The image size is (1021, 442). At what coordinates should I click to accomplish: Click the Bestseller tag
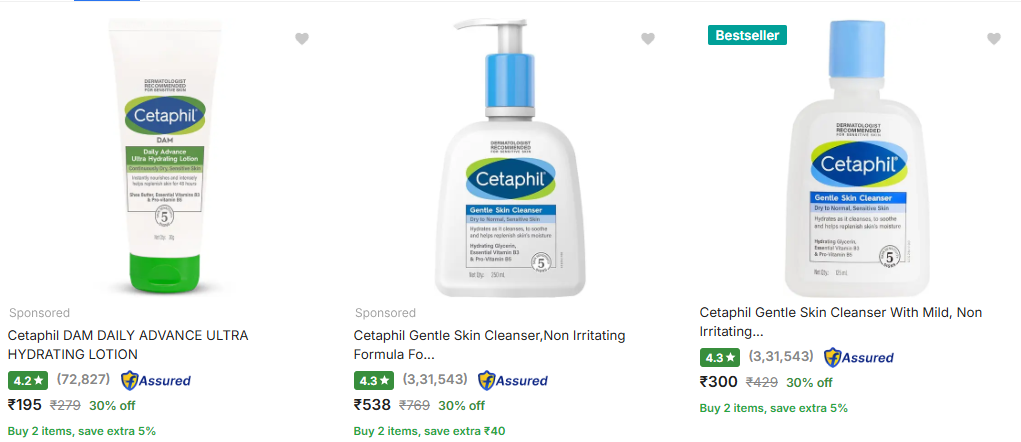[x=747, y=35]
